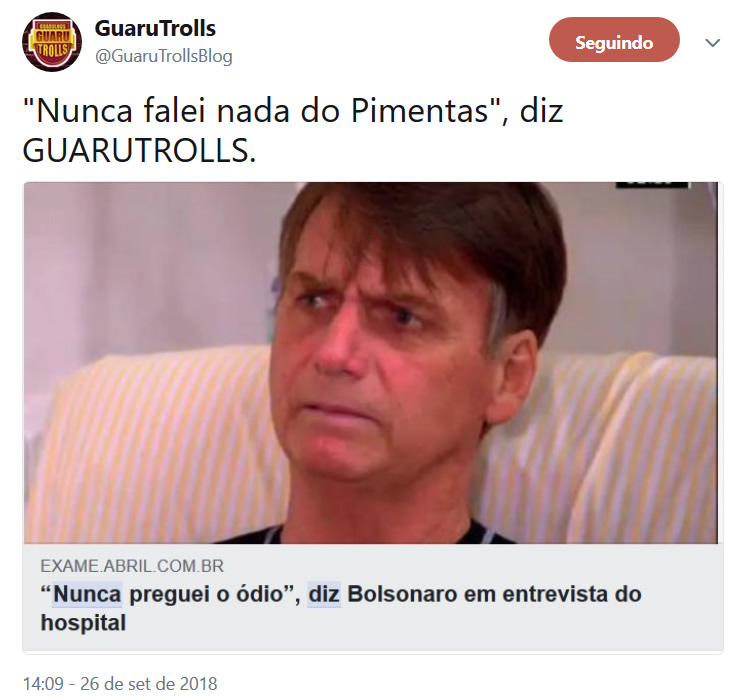Image resolution: width=743 pixels, height=699 pixels.
Task: Open the article preview image
Action: (x=371, y=363)
